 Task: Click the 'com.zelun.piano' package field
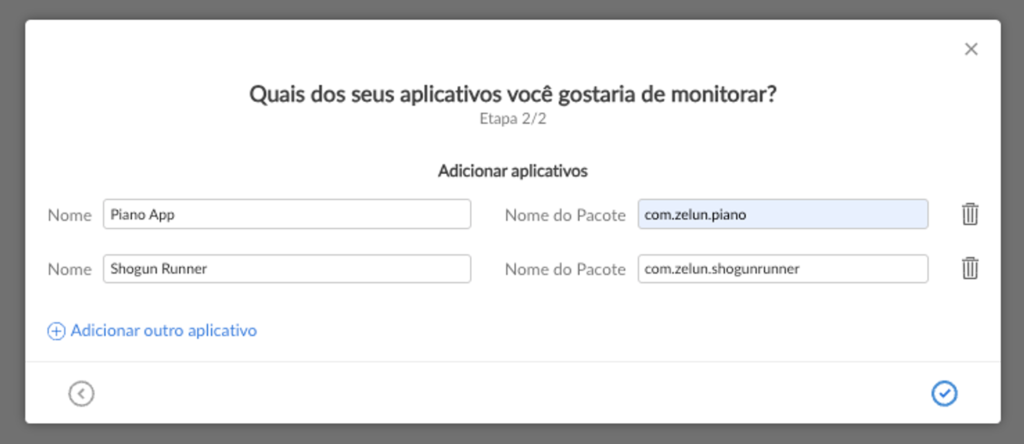click(782, 214)
